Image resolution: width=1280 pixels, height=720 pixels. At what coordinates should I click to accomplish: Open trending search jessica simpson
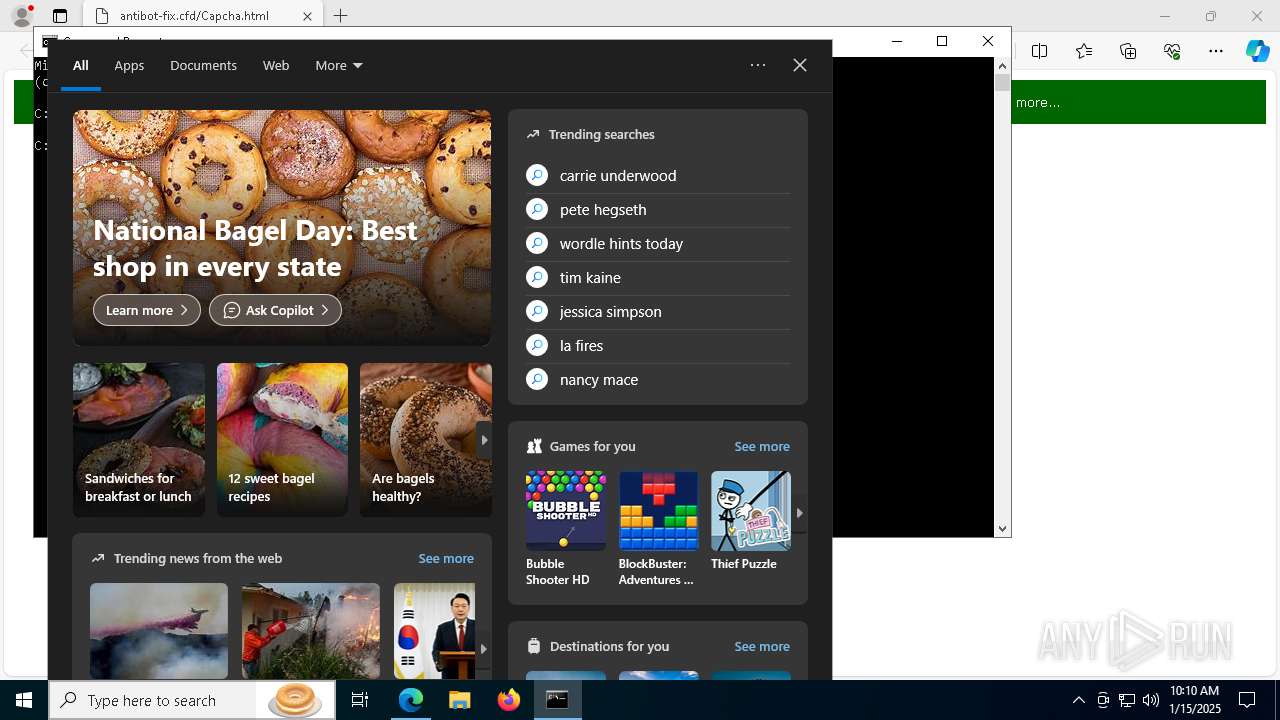pyautogui.click(x=610, y=312)
